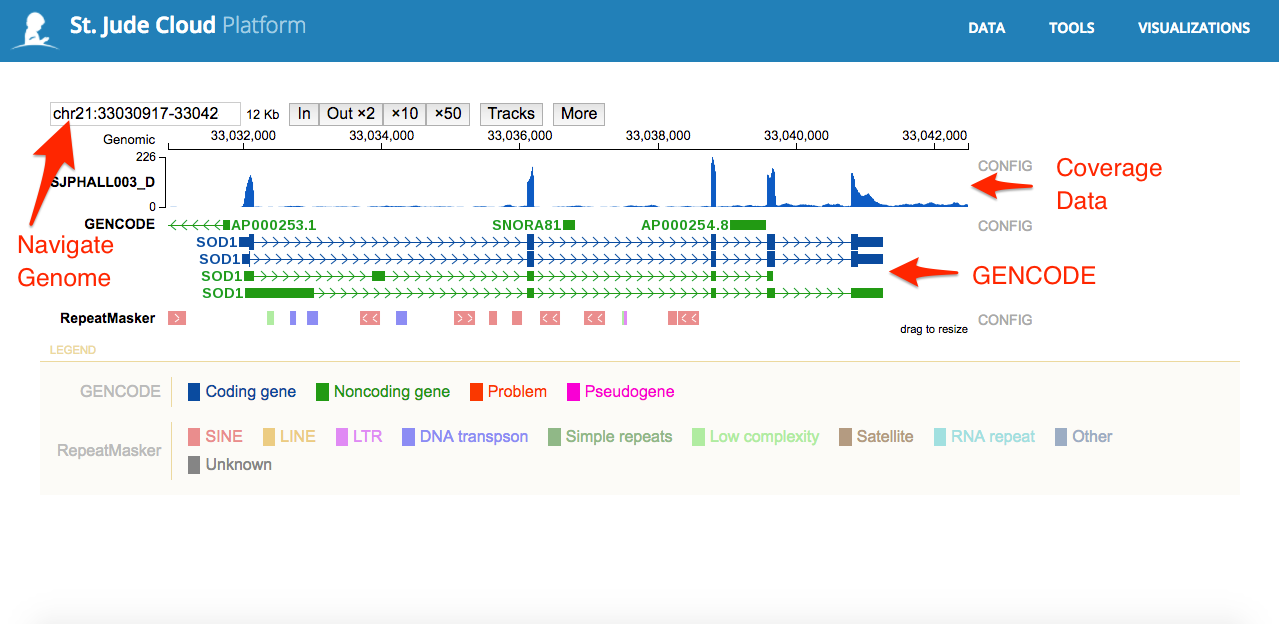Image resolution: width=1279 pixels, height=624 pixels.
Task: Click the St. Jude Cloud logo icon
Action: point(34,29)
